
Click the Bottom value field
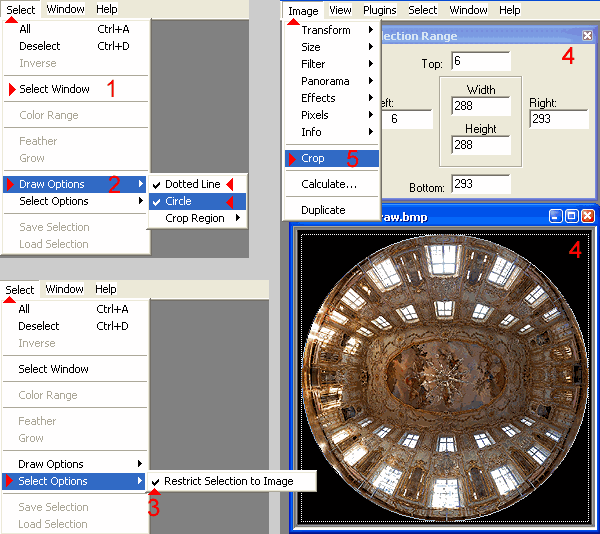coord(480,184)
